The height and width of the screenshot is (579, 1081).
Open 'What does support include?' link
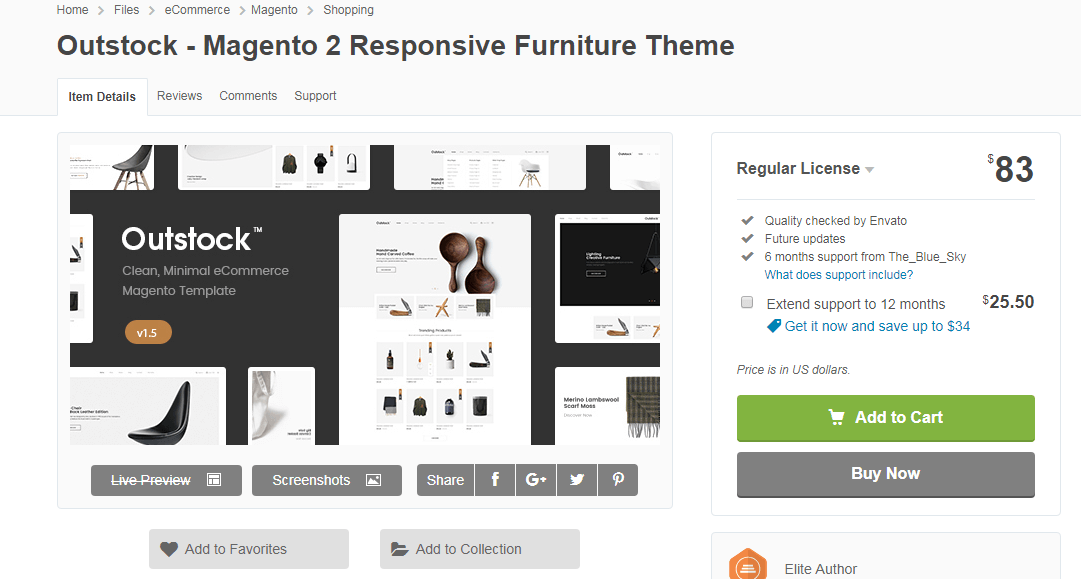(838, 274)
